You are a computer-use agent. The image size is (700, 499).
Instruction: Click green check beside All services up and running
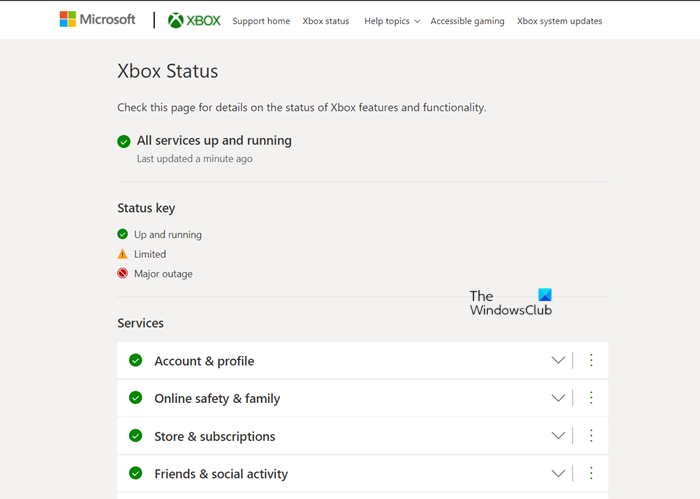[x=124, y=141]
